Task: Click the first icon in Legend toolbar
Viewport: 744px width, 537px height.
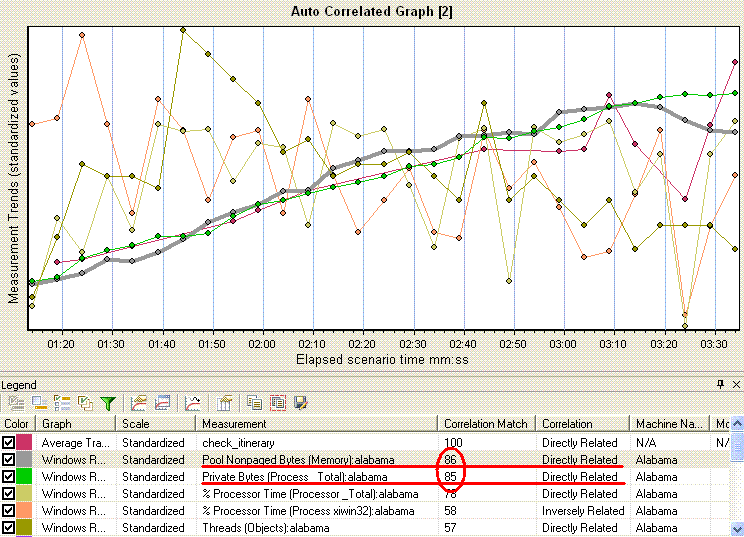Action: coord(15,403)
